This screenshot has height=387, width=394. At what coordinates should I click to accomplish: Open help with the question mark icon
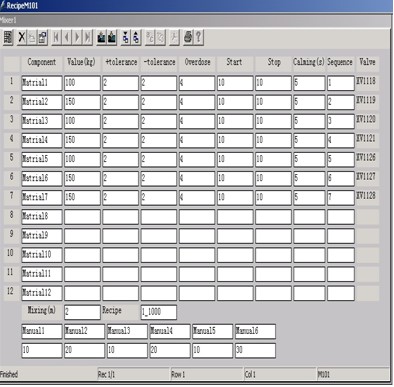[198, 37]
